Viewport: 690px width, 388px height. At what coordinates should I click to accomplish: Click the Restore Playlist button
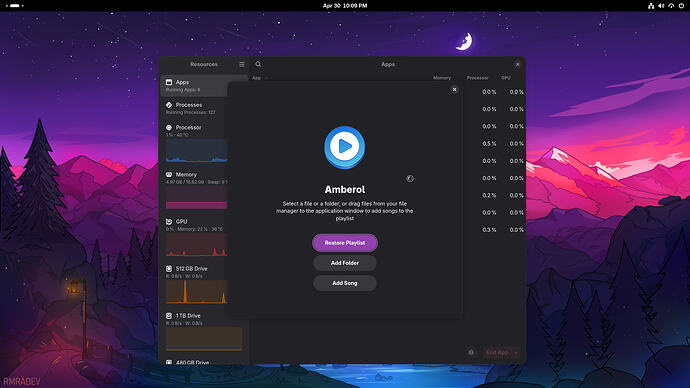[345, 243]
